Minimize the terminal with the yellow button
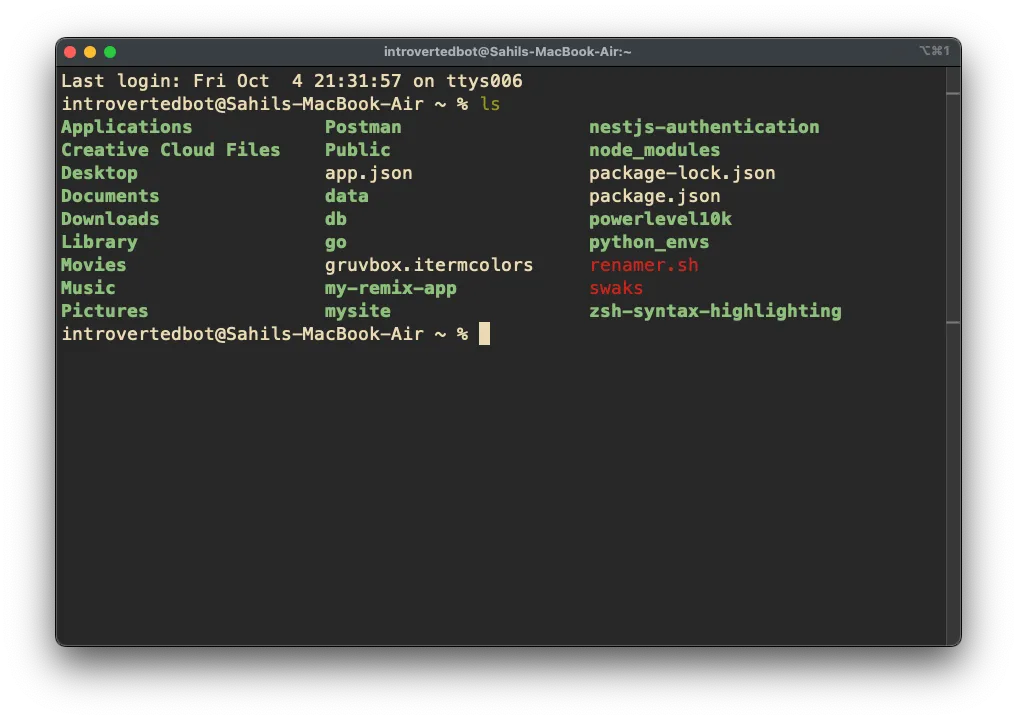 90,52
